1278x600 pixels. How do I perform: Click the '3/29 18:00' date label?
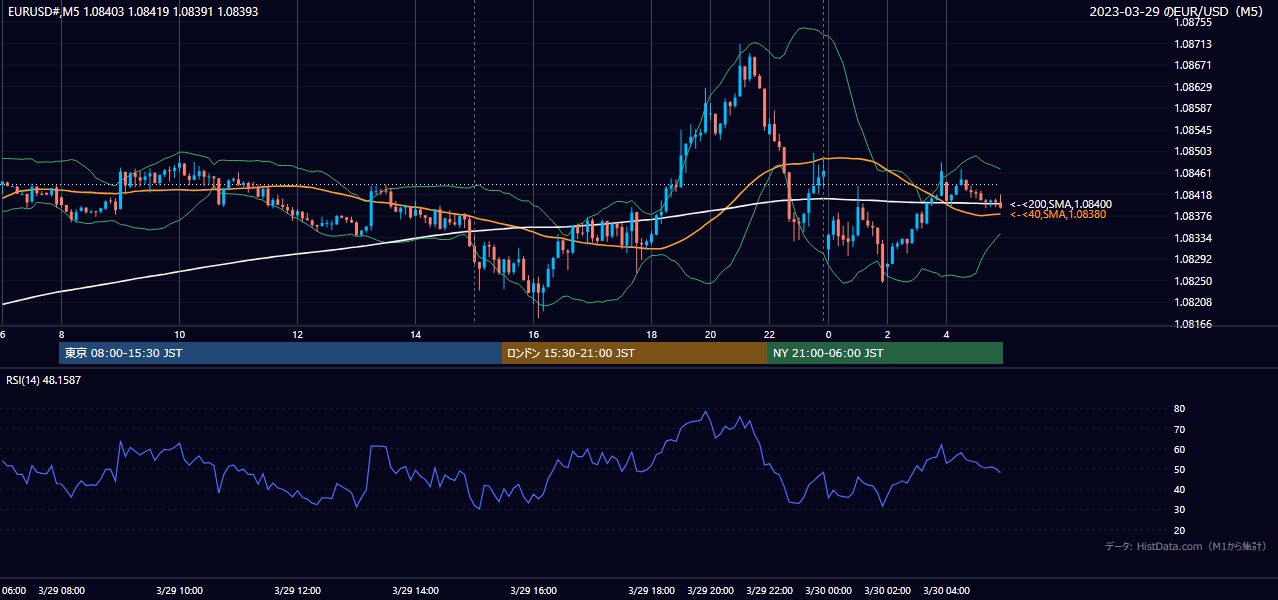coord(651,591)
